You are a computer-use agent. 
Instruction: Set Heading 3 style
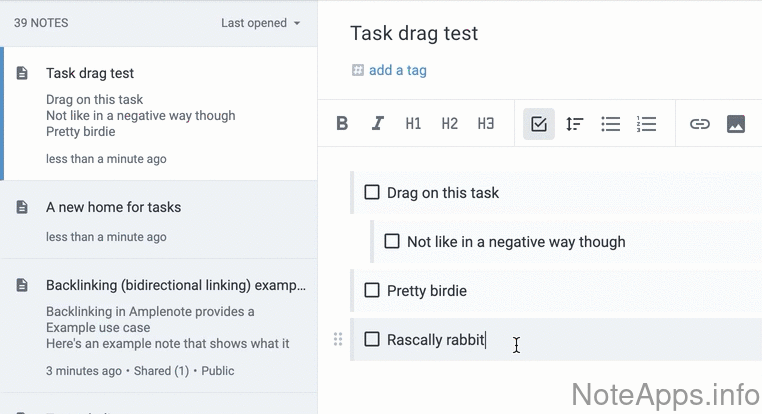click(486, 124)
